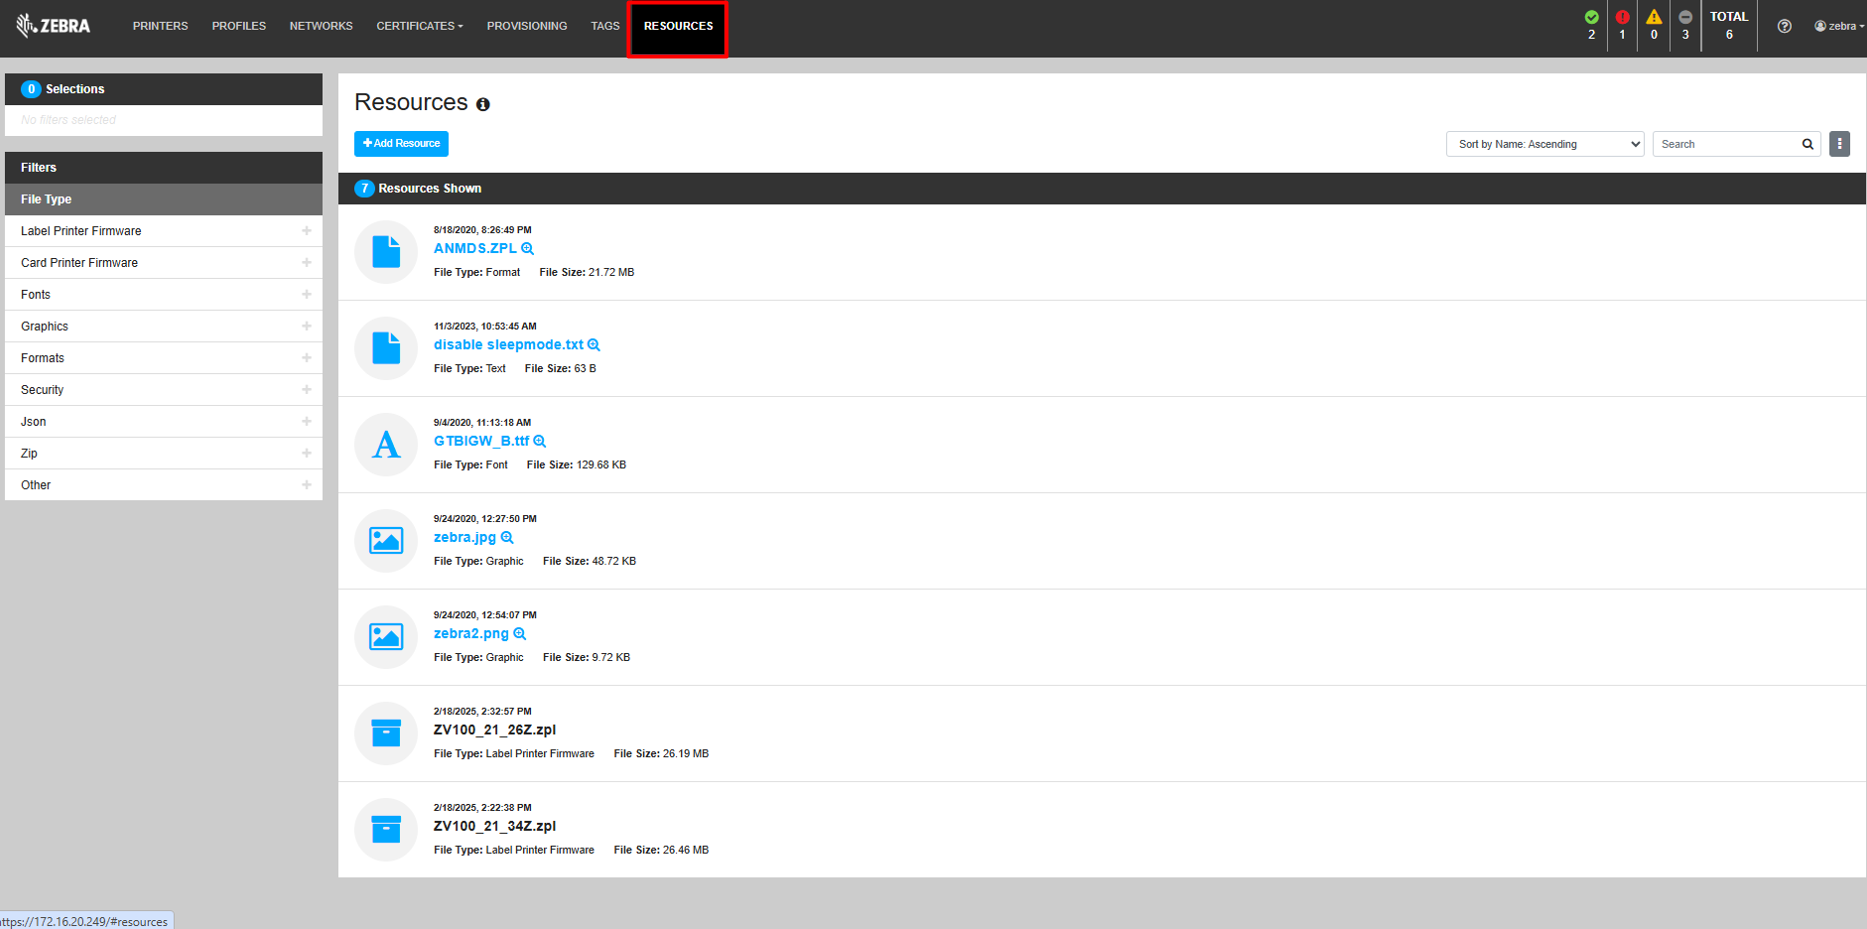Open the Tags tab
The image size is (1867, 929).
pos(605,26)
